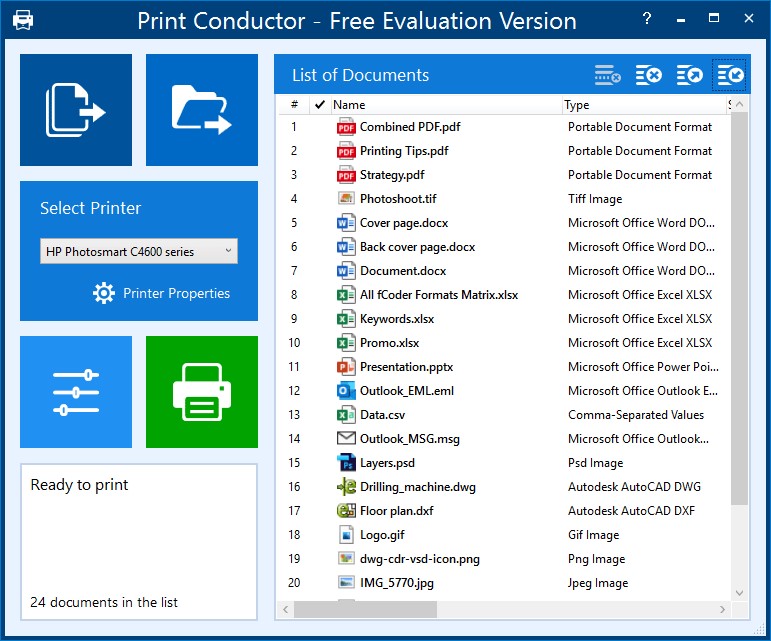Screen dimensions: 771x641
Task: Select the Presentation.pptx list item
Action: pyautogui.click(x=406, y=367)
